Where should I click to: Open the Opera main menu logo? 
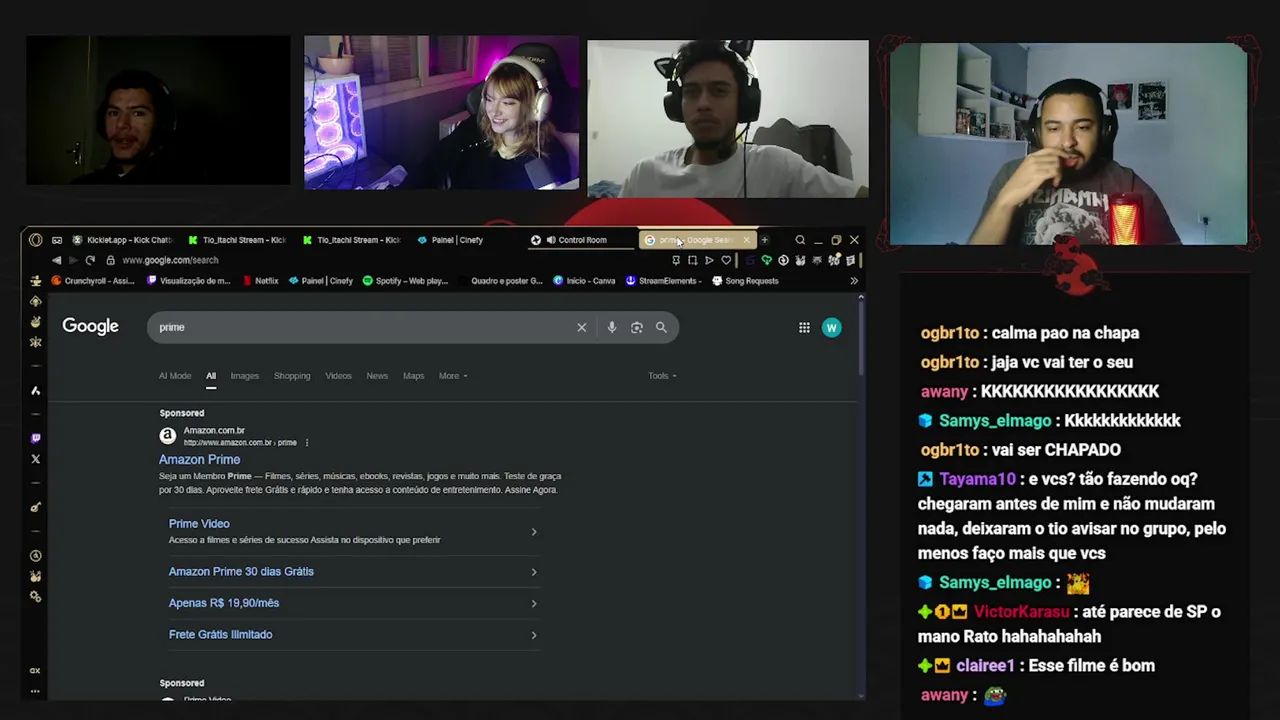point(36,240)
